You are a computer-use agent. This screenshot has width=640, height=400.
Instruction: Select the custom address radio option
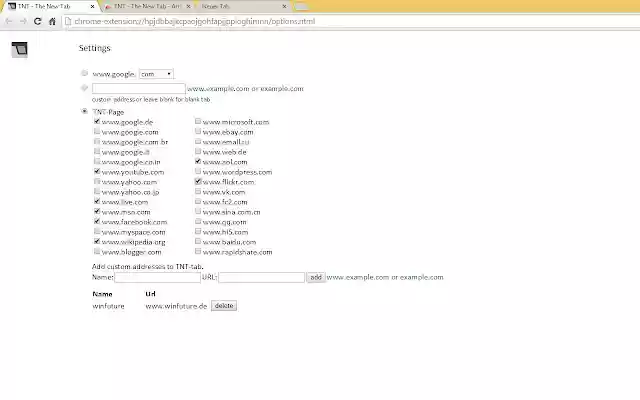(84, 88)
